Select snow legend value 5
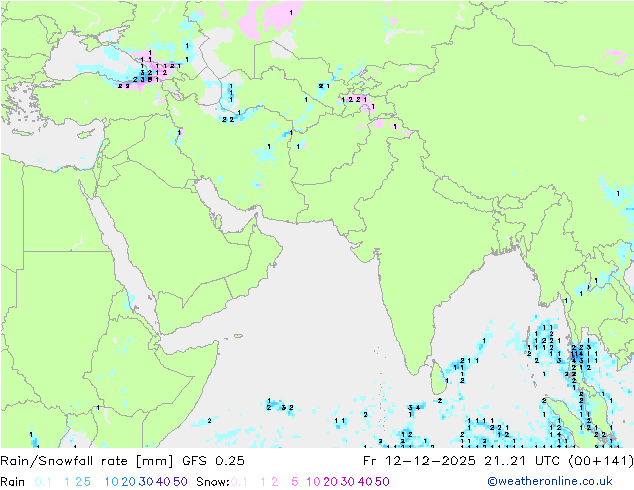Viewport: 634px width, 490px height. click(295, 482)
